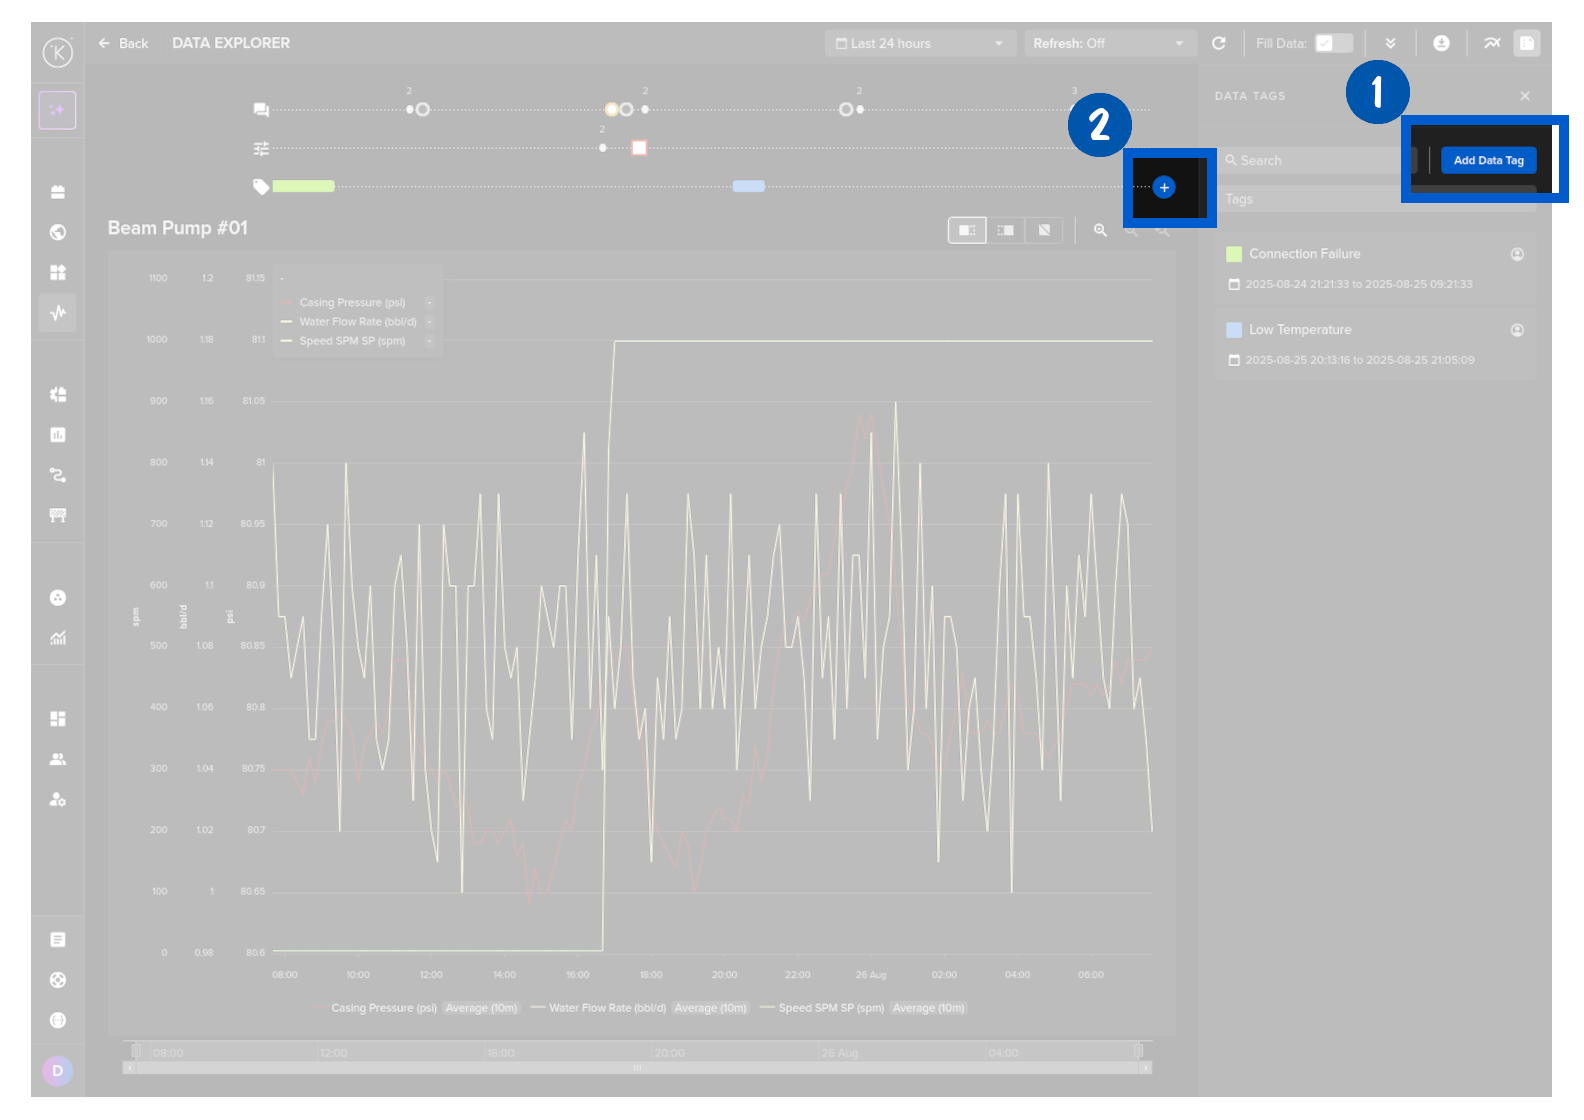This screenshot has width=1584, height=1120.
Task: Click the Add Data Tag button
Action: click(x=1488, y=161)
